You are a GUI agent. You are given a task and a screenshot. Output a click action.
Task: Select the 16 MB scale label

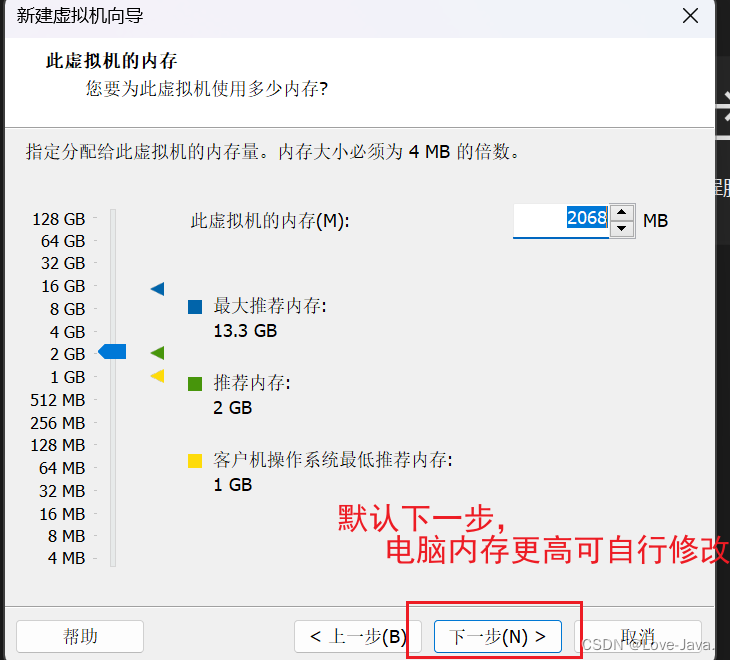coord(62,514)
